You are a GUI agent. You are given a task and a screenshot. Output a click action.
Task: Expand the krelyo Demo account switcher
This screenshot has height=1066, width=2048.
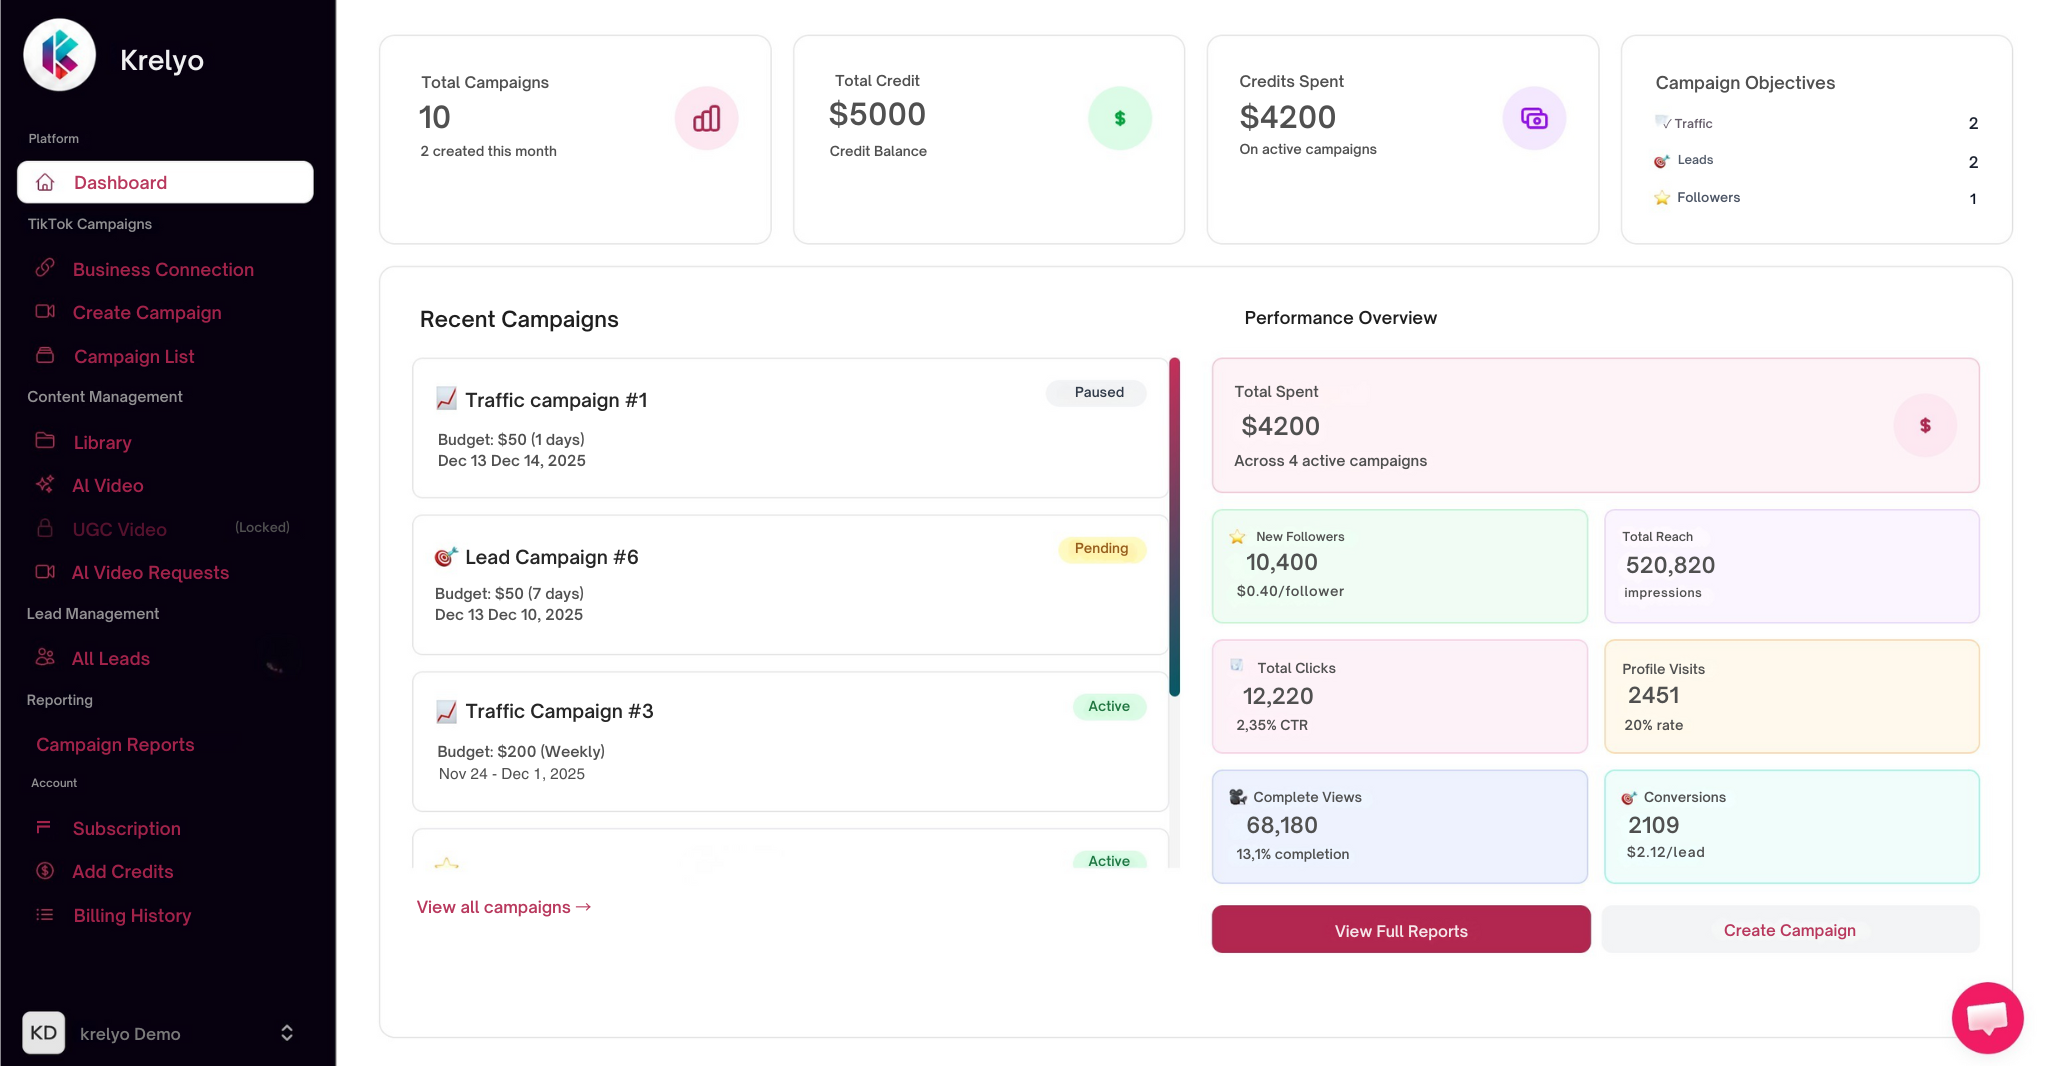coord(286,1033)
